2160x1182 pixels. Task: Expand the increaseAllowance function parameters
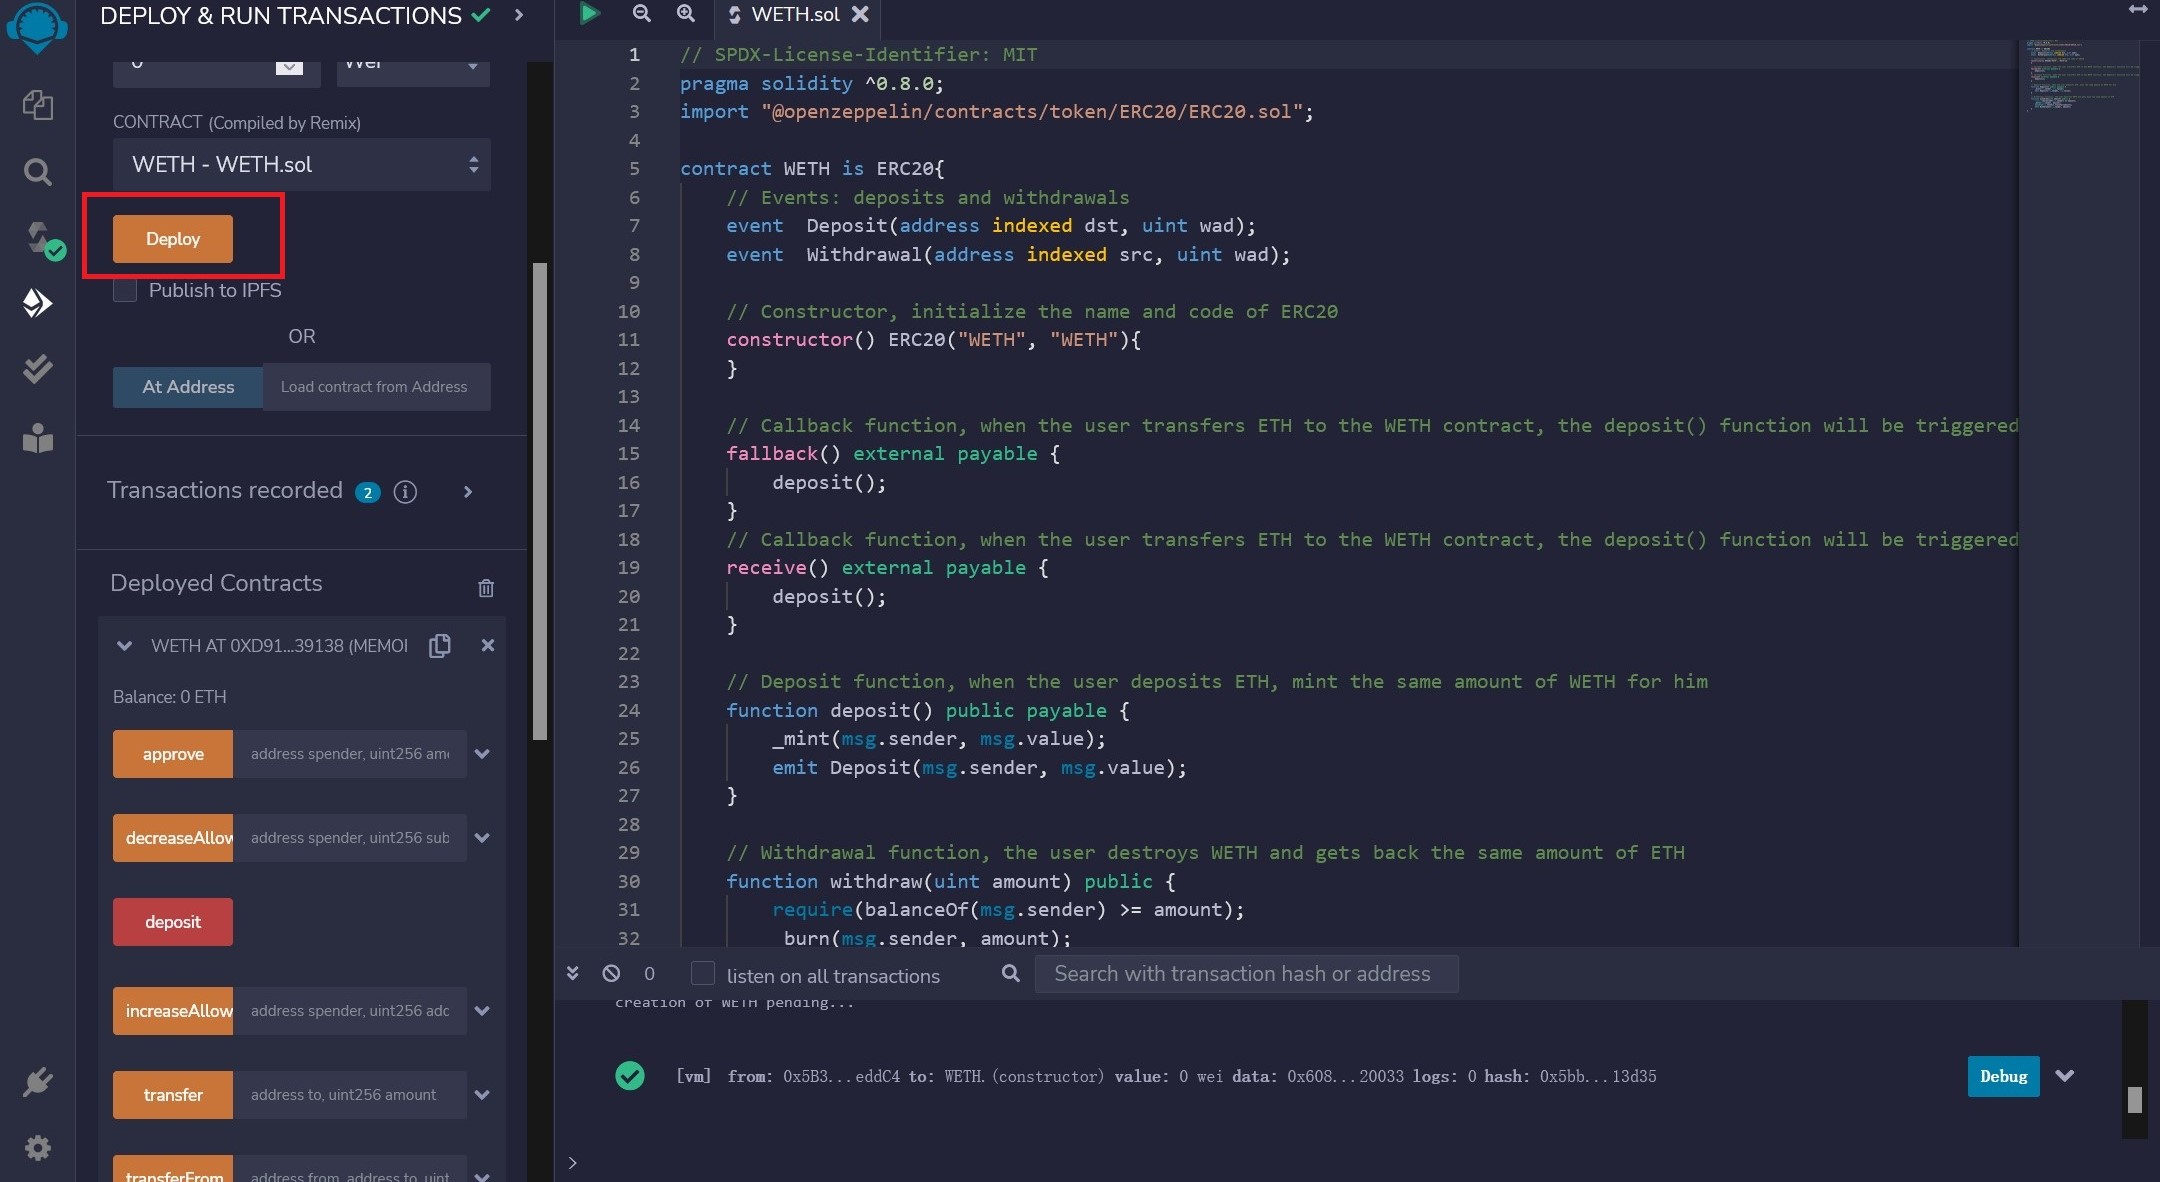[482, 1011]
